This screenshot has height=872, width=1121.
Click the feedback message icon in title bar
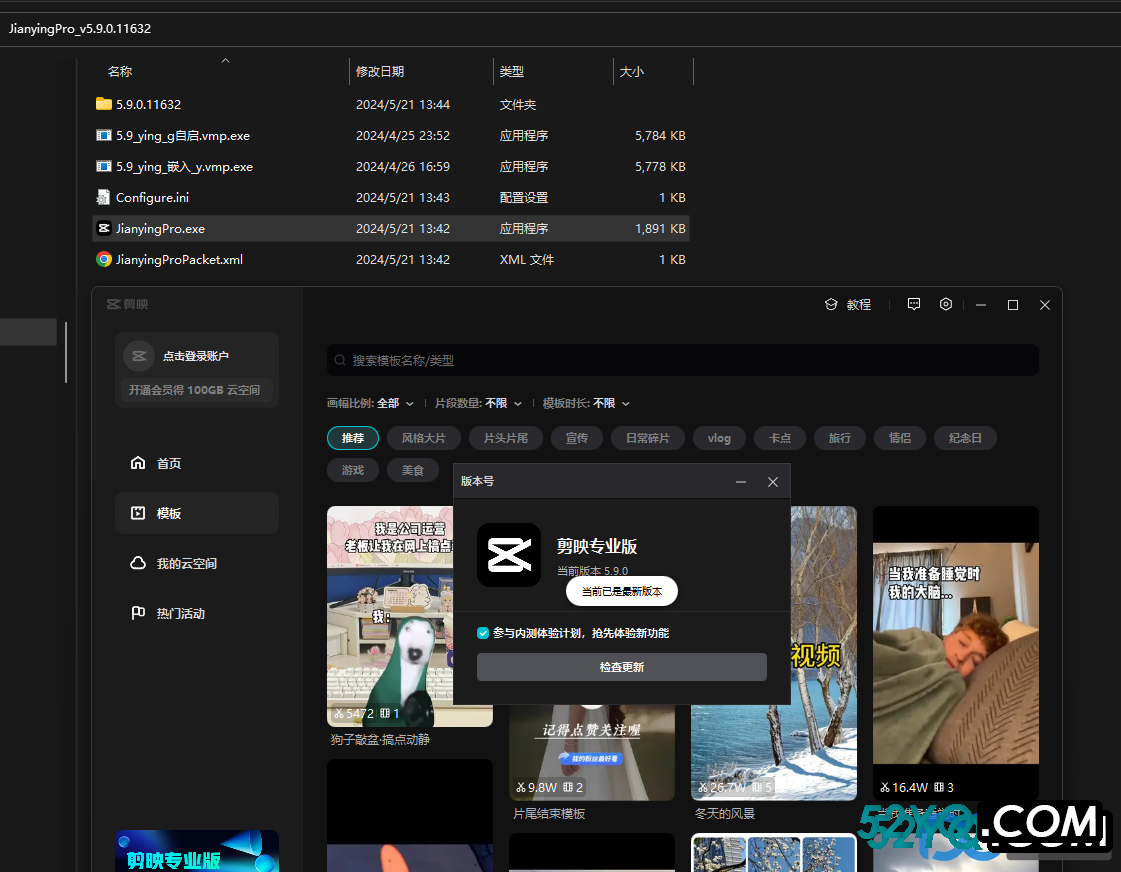(x=913, y=305)
